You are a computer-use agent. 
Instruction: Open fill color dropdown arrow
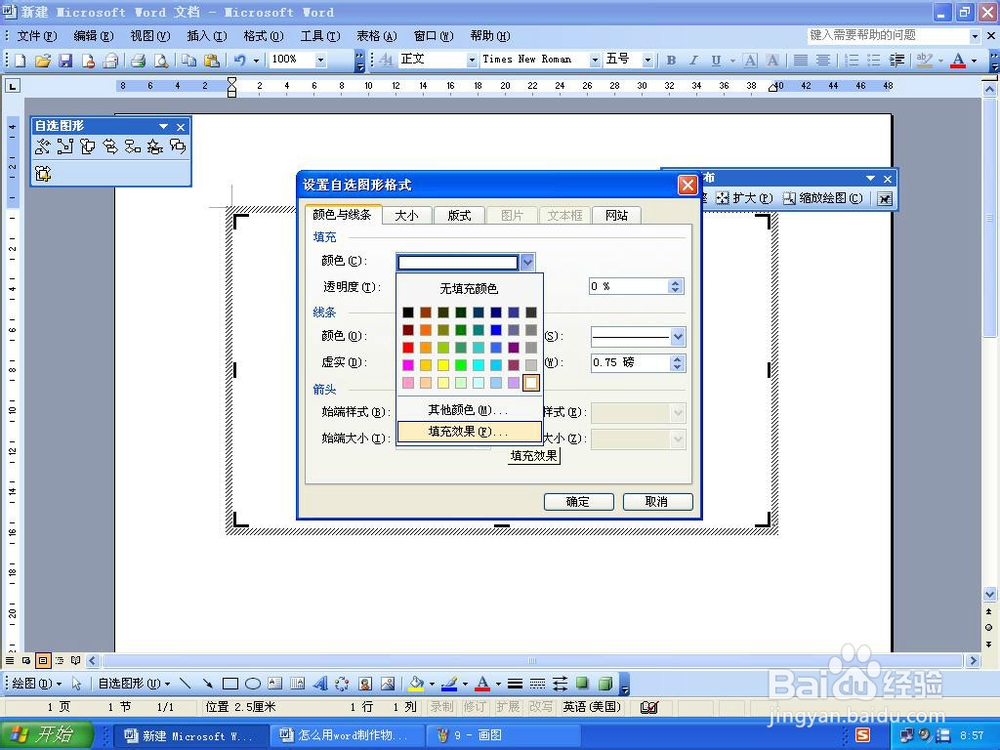(x=527, y=261)
